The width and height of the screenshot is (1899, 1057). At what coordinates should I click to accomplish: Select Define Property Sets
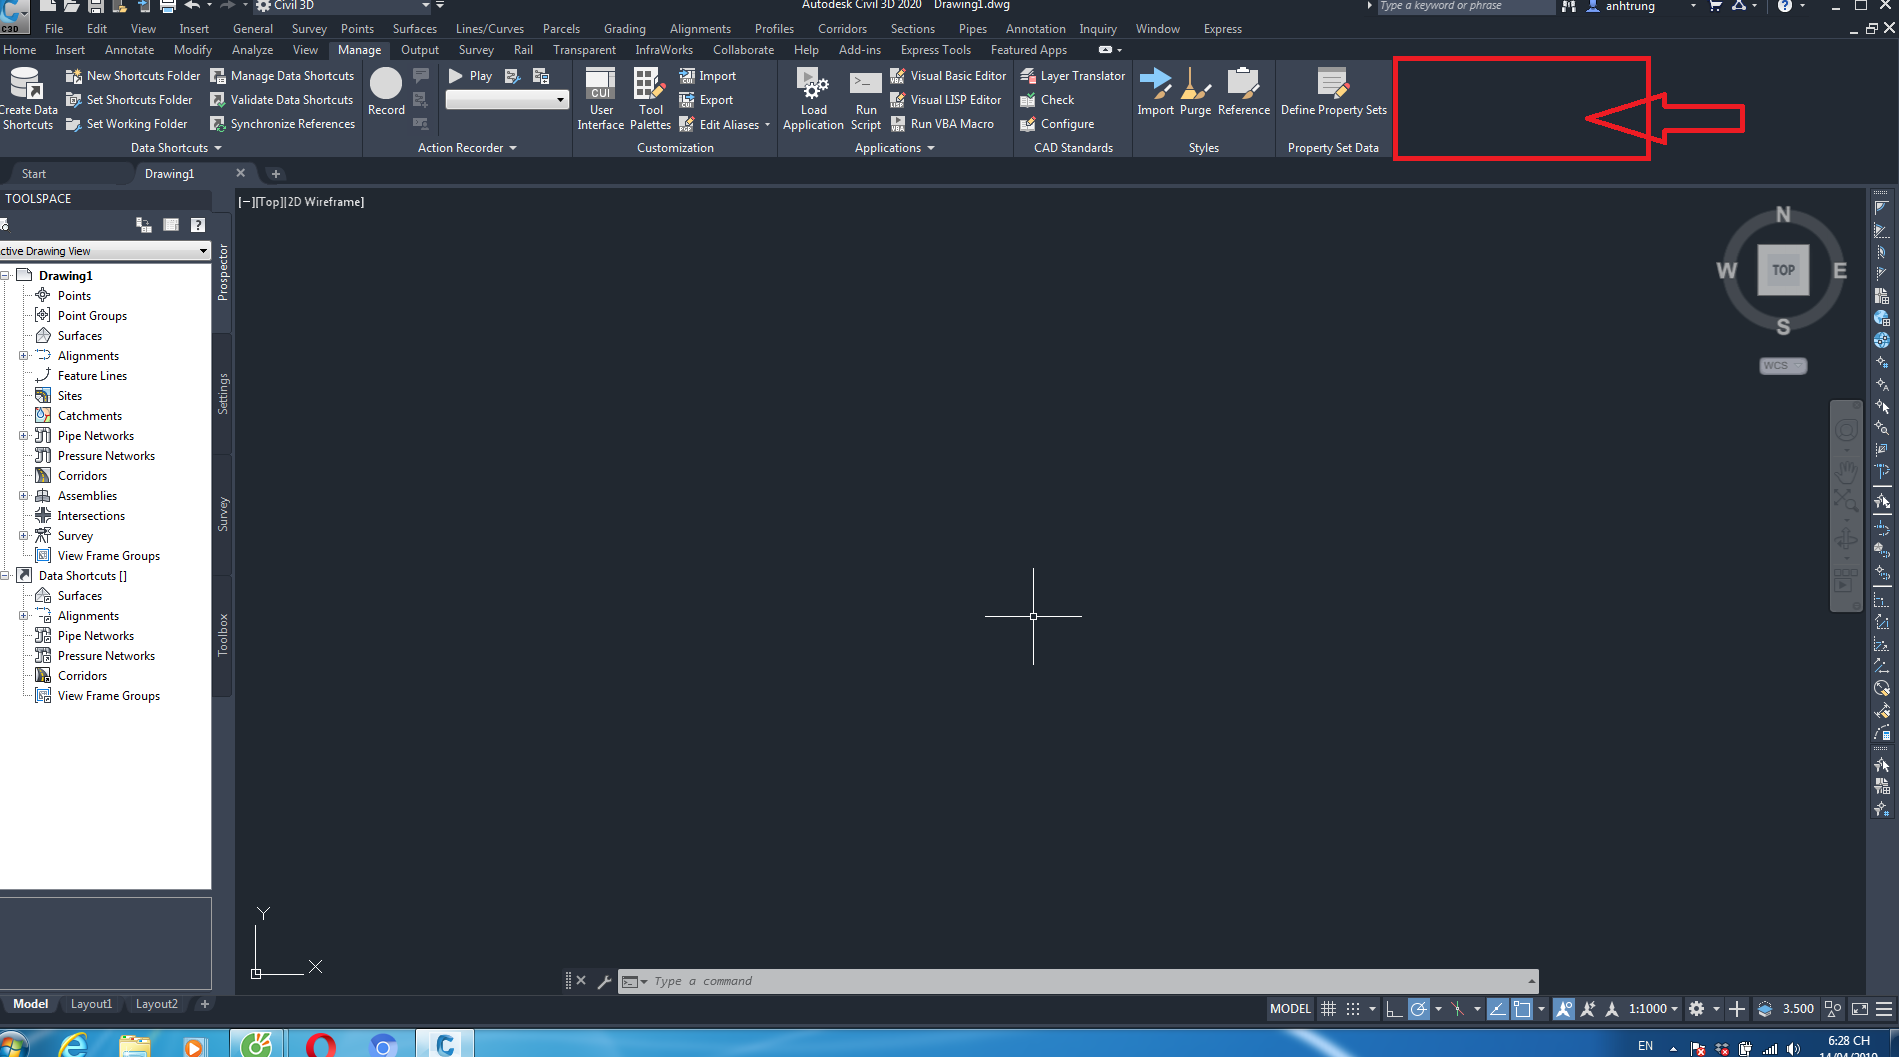click(x=1333, y=91)
